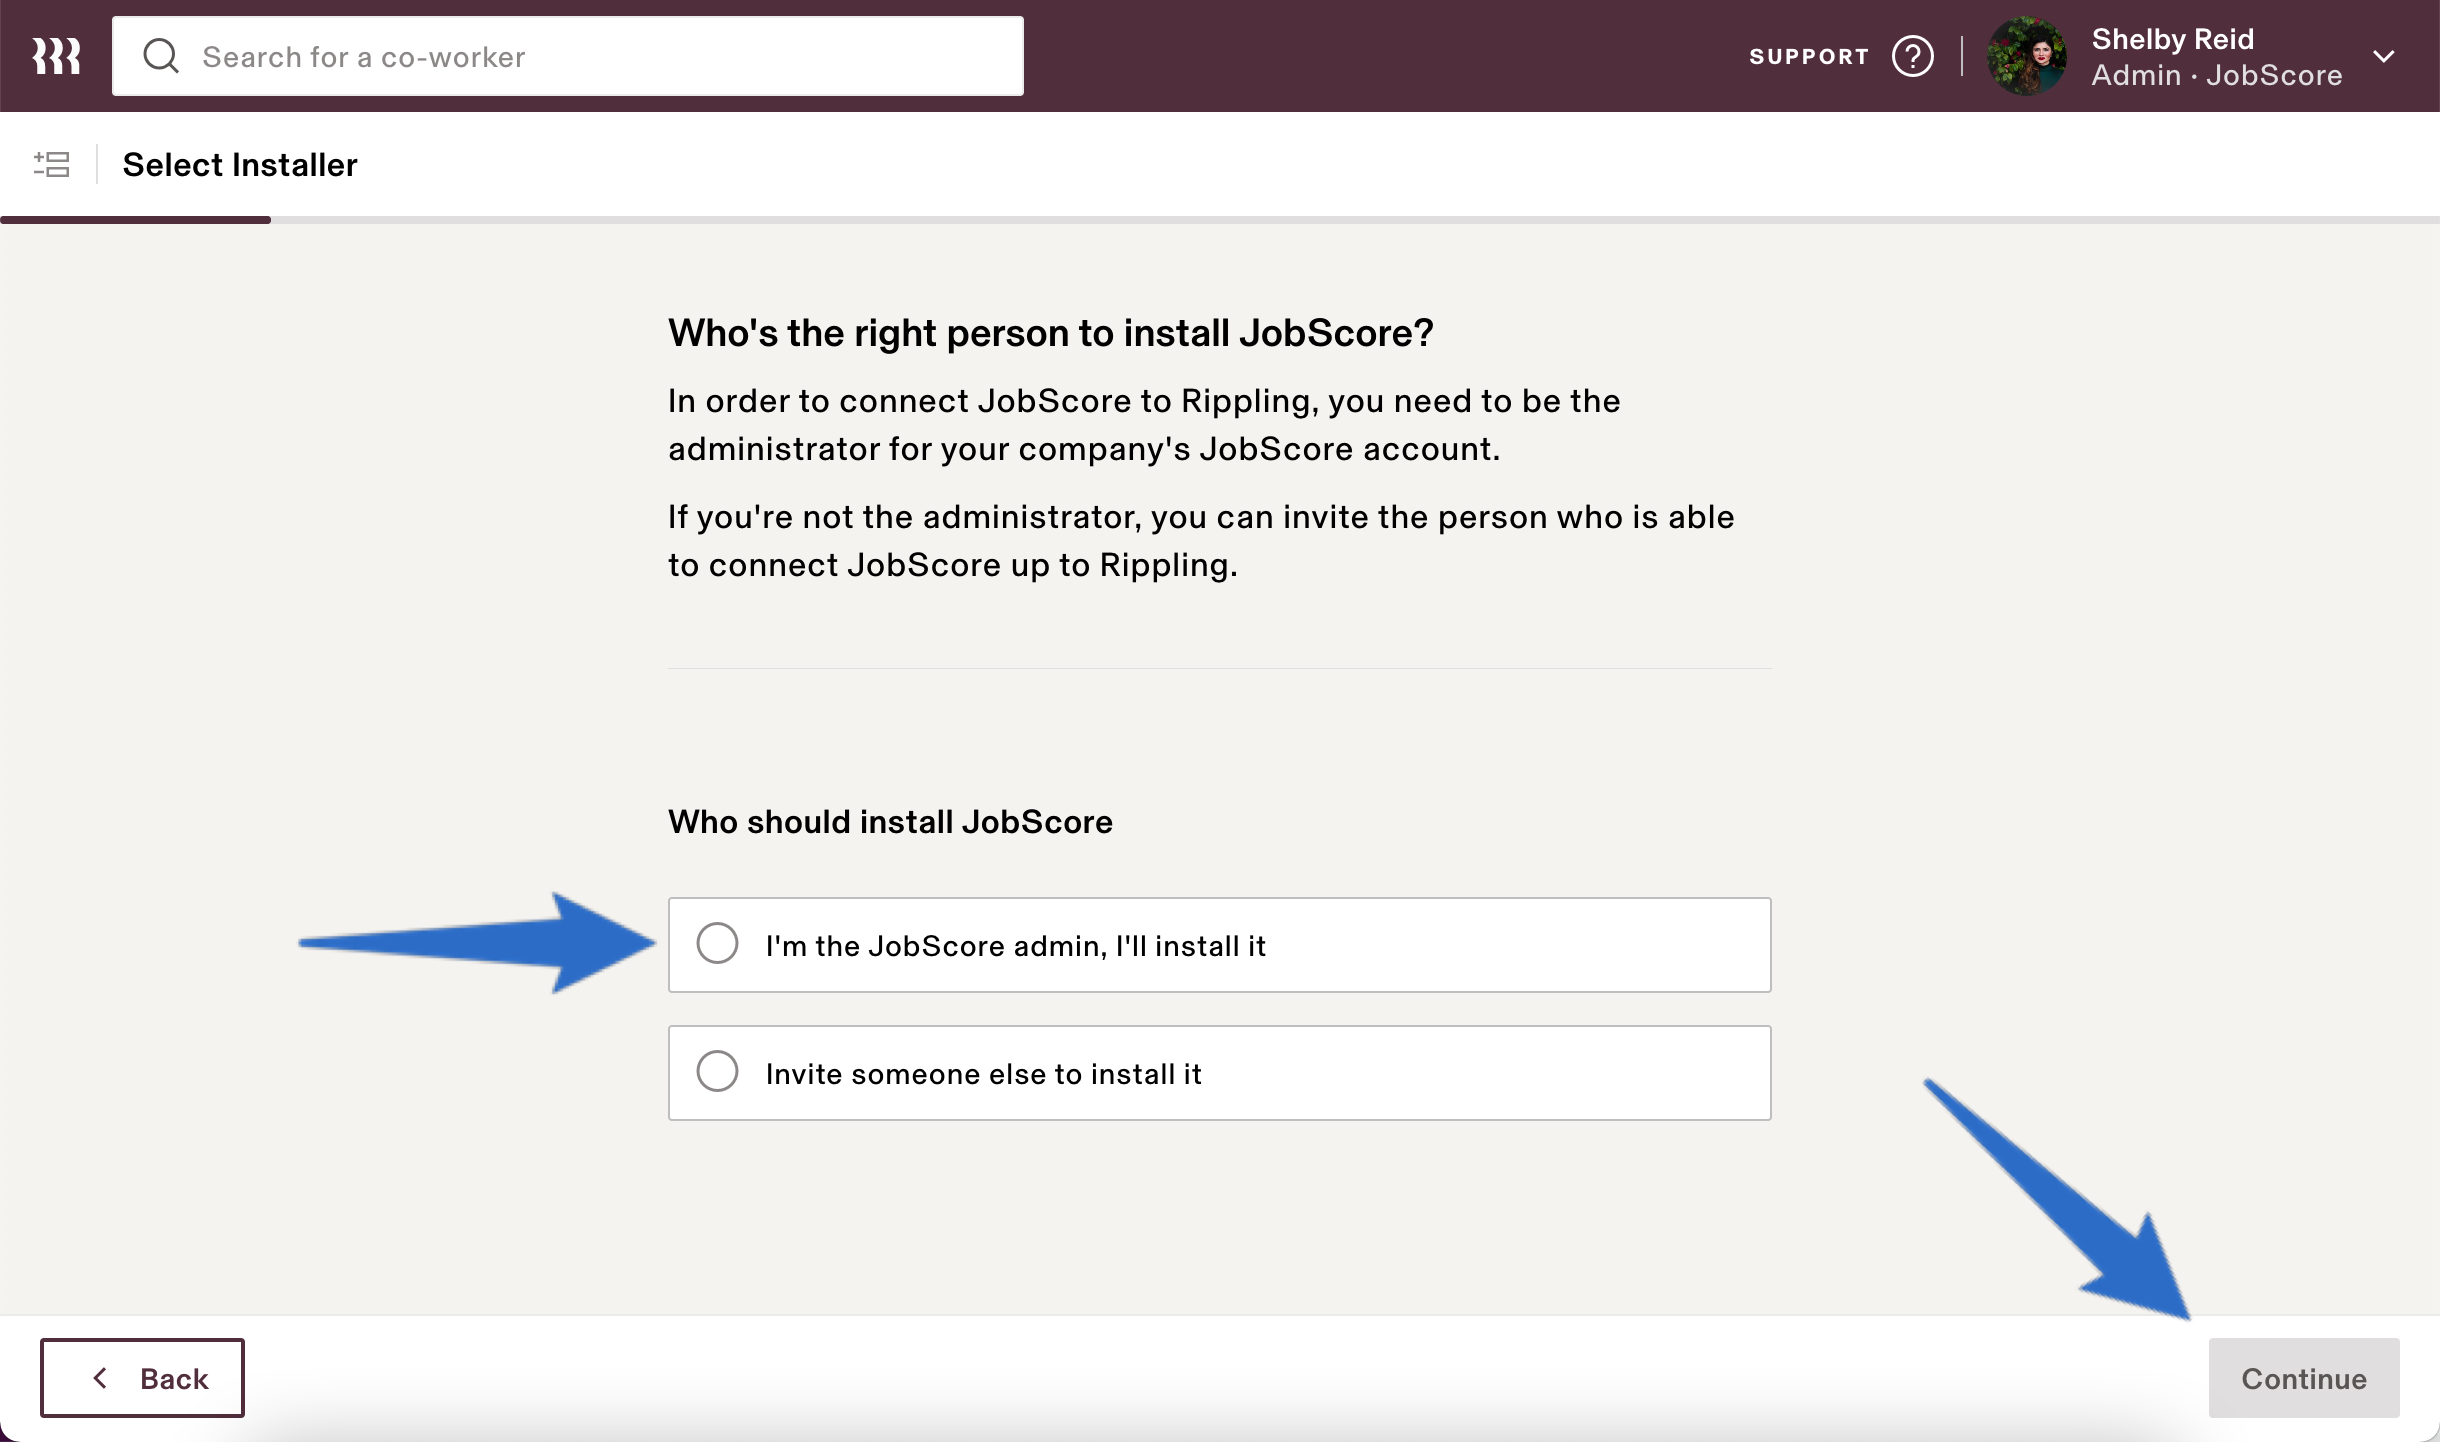The image size is (2440, 1442).
Task: Click the "Who's the right person" heading
Action: tap(1050, 333)
